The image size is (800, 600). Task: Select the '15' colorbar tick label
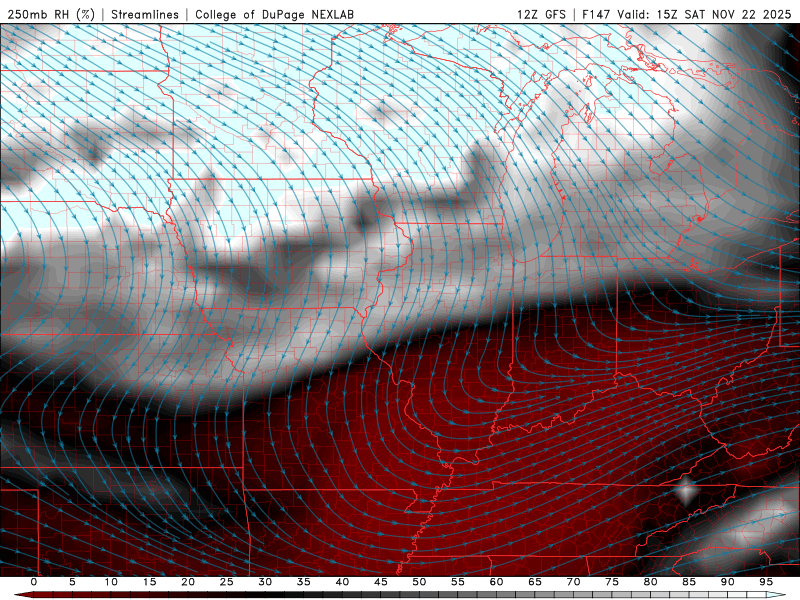coord(149,582)
